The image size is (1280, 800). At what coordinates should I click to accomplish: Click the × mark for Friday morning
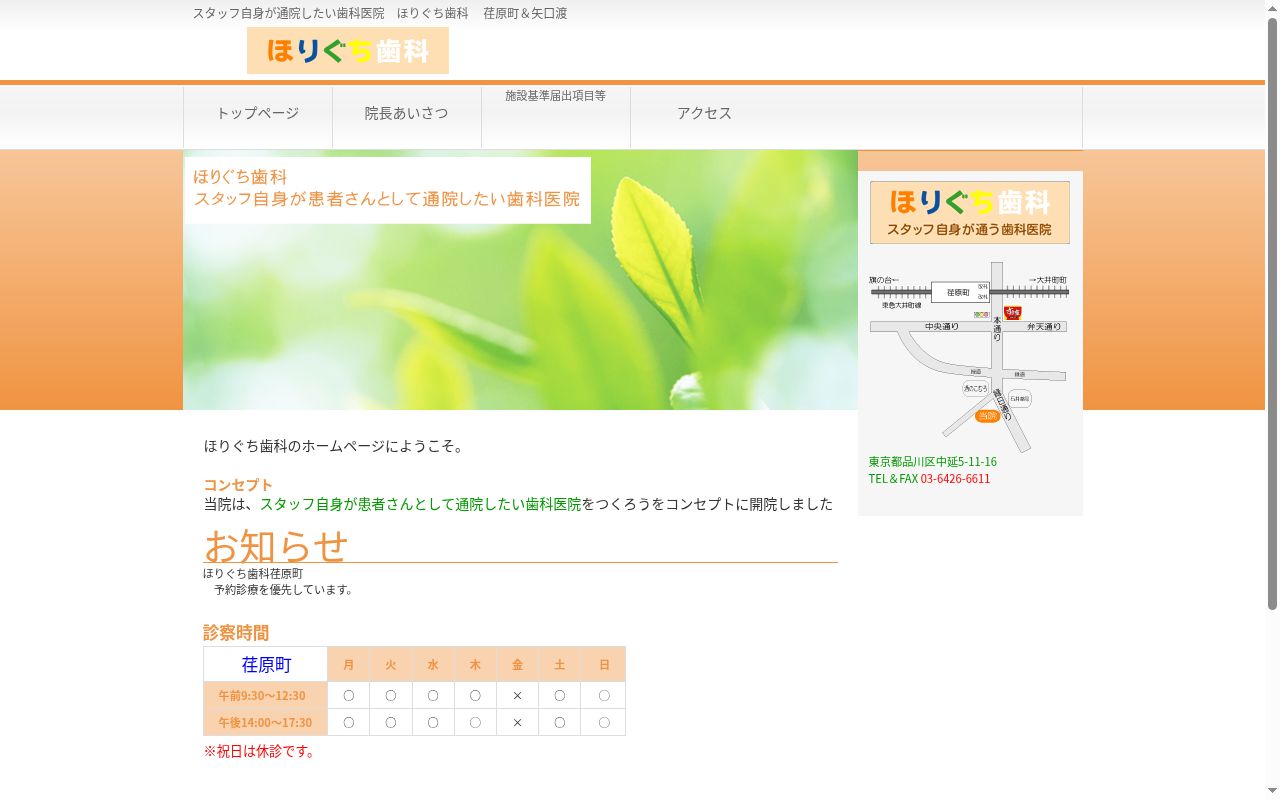(x=517, y=696)
